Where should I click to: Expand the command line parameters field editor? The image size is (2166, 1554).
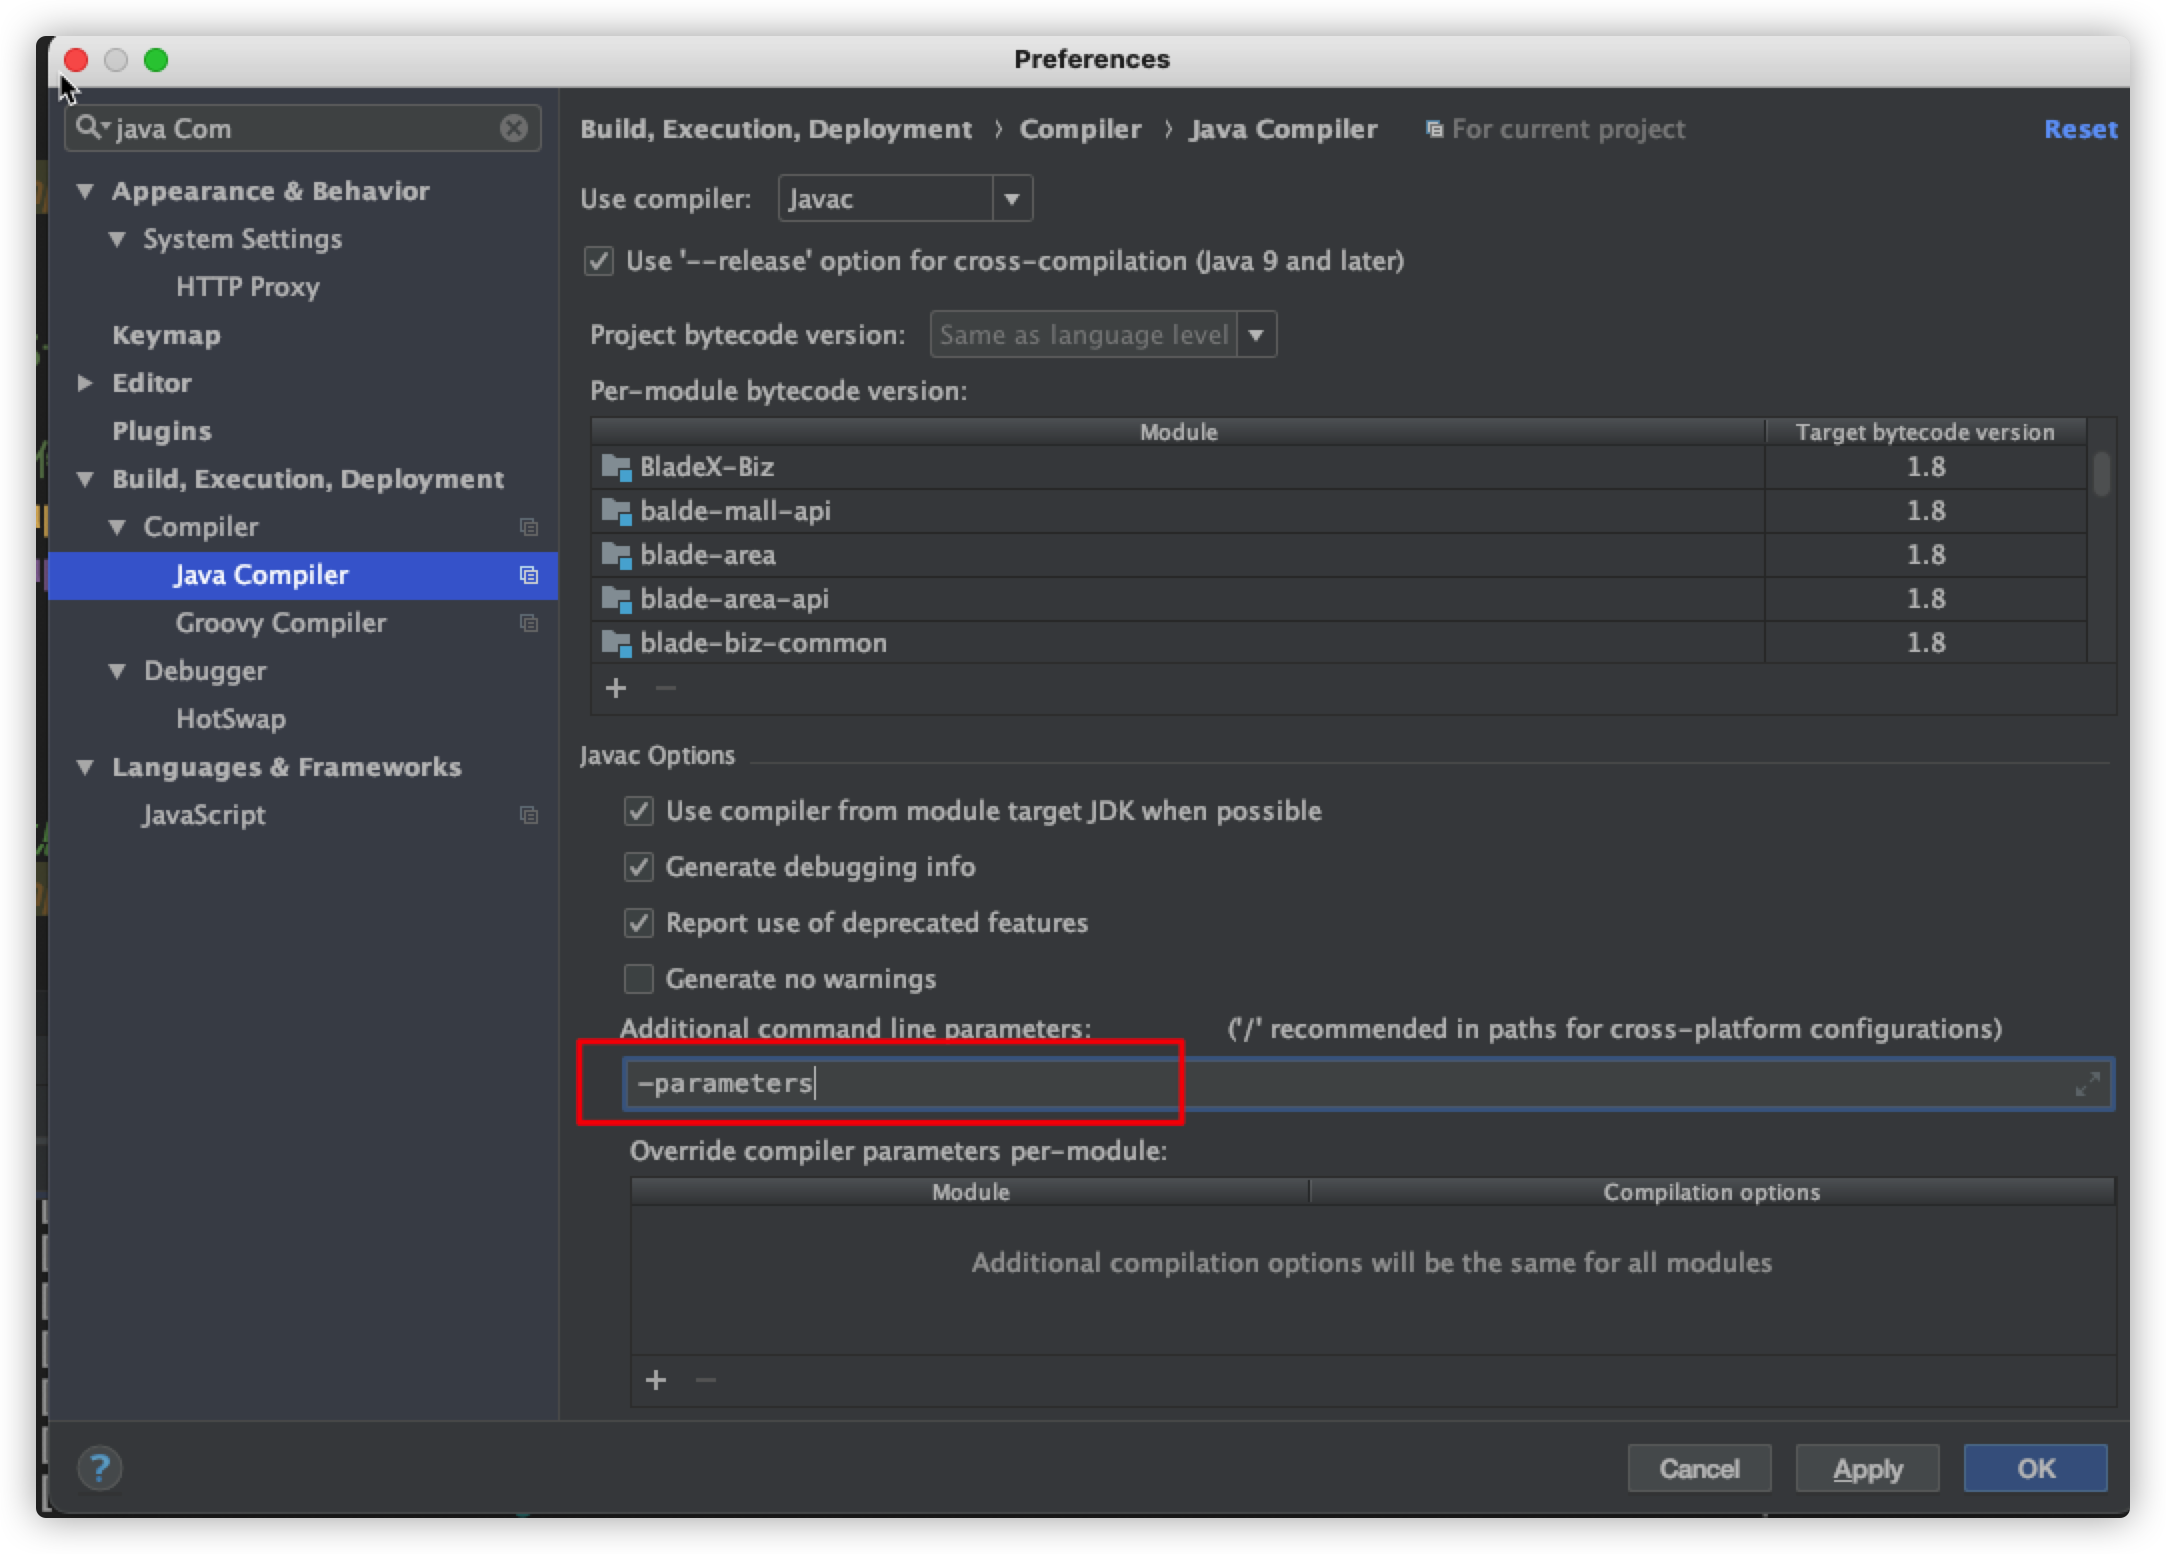pyautogui.click(x=2086, y=1084)
